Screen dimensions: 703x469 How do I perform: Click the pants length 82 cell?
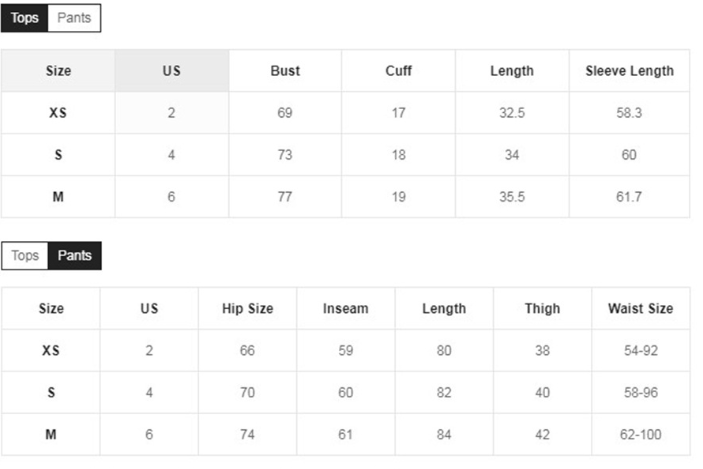[x=444, y=392]
